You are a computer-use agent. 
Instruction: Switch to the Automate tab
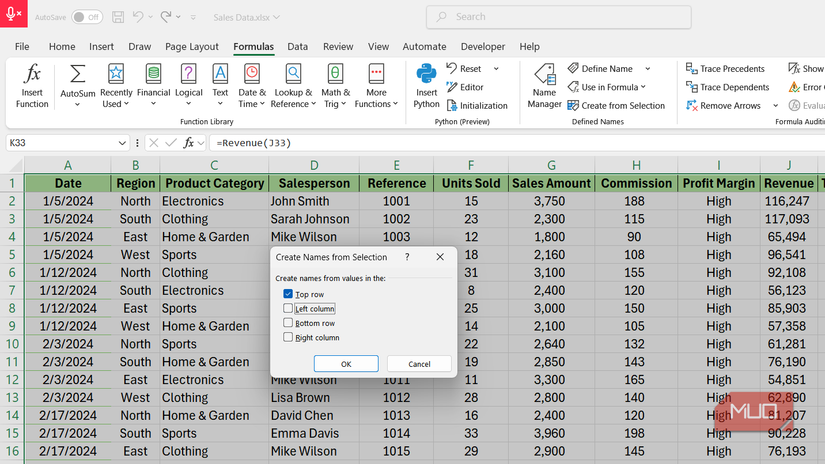pos(424,46)
